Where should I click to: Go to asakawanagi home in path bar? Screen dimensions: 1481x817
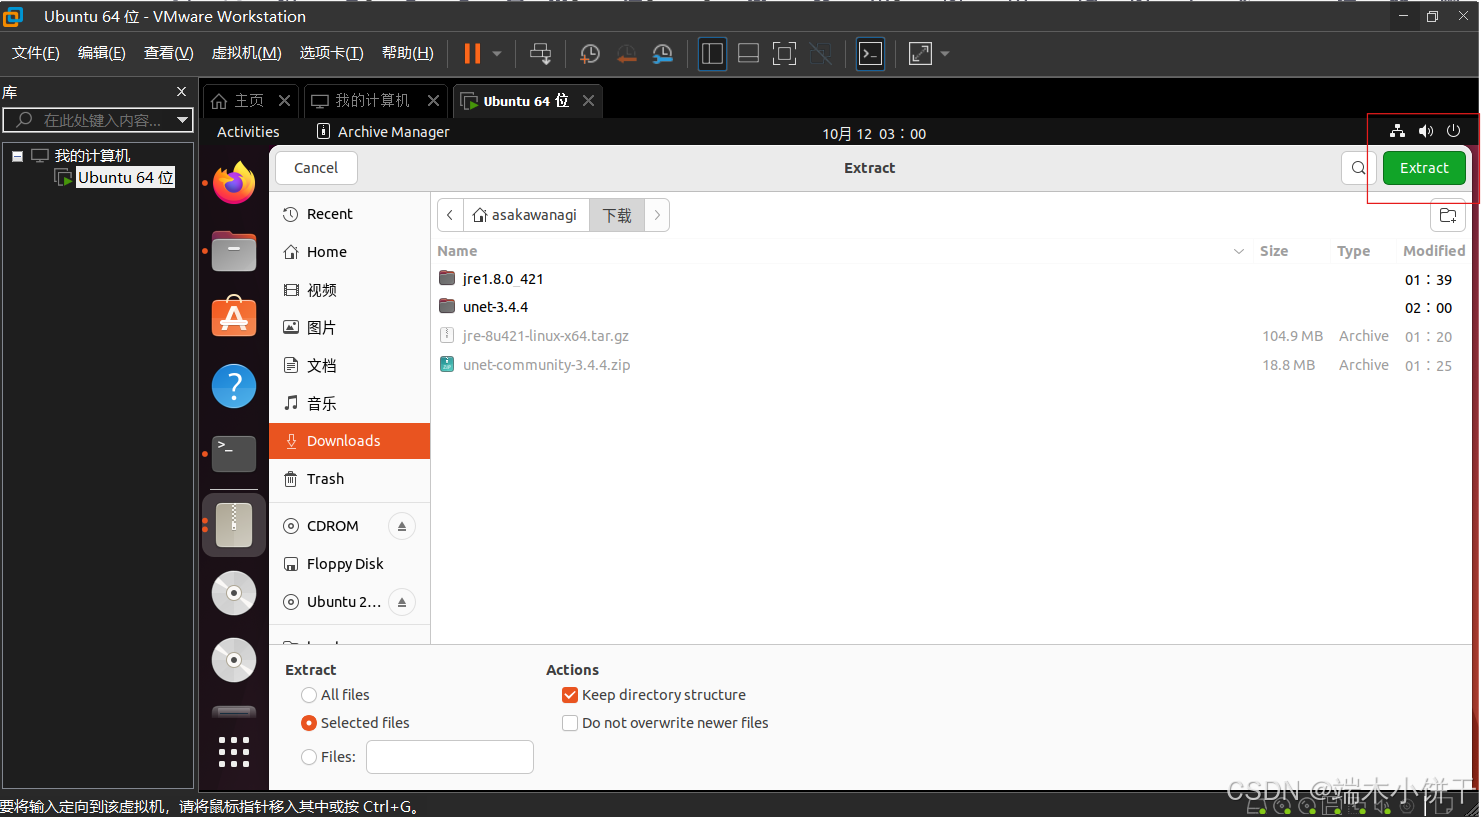[525, 215]
